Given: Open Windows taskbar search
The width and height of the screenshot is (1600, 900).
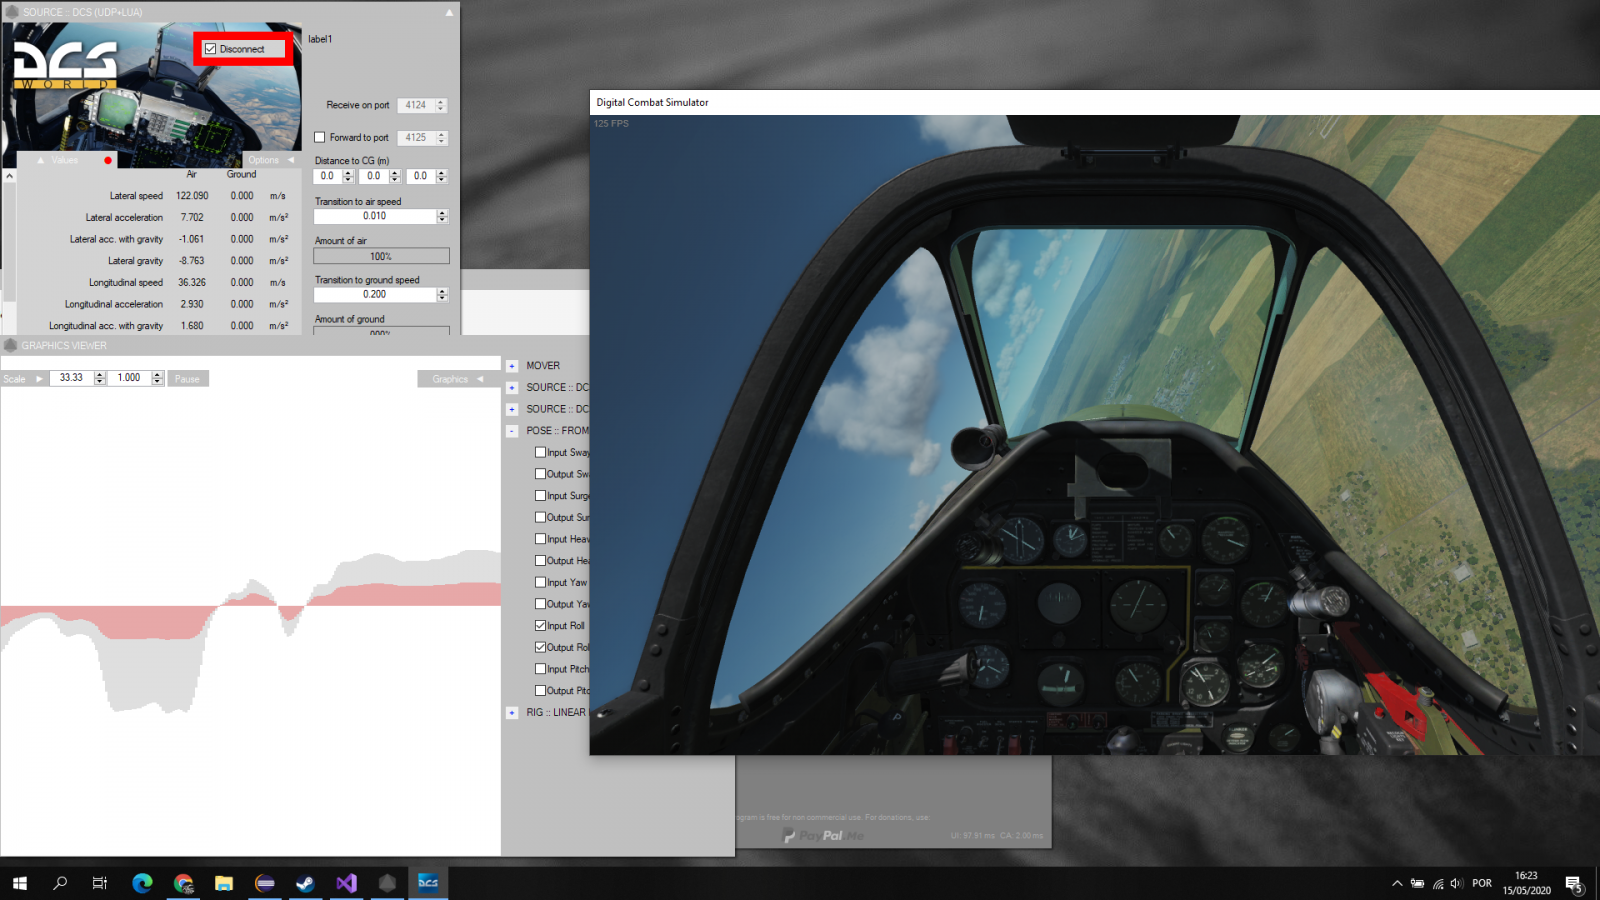Looking at the screenshot, I should click(60, 883).
